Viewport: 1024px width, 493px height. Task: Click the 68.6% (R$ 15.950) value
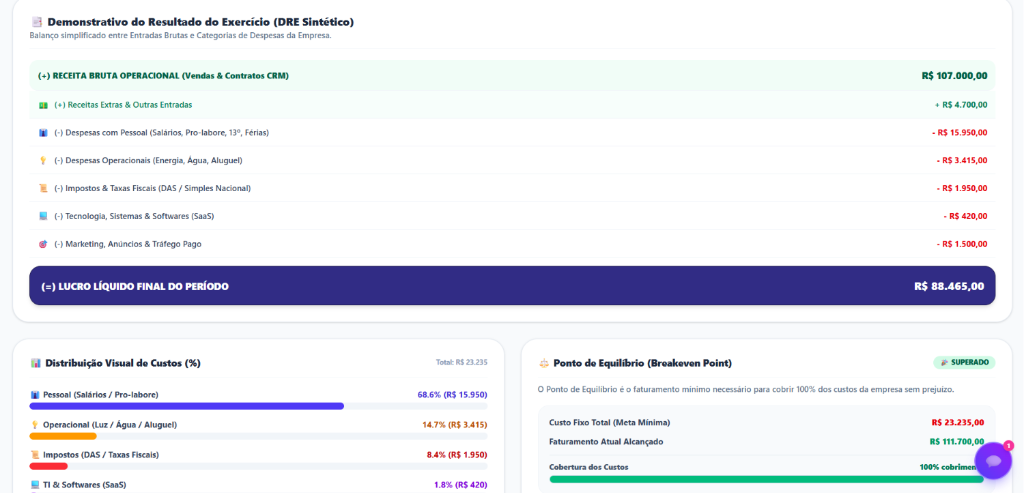[x=453, y=395]
